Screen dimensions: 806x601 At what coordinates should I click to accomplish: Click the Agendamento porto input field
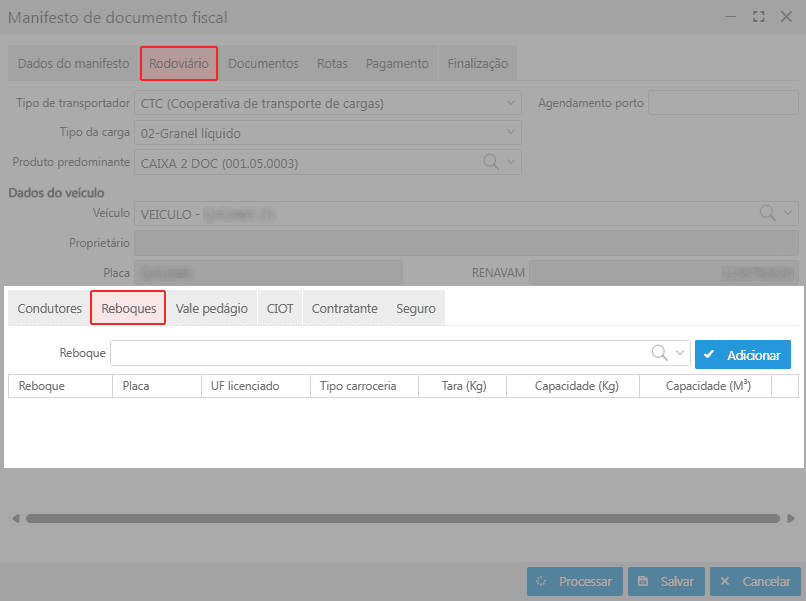tap(723, 103)
